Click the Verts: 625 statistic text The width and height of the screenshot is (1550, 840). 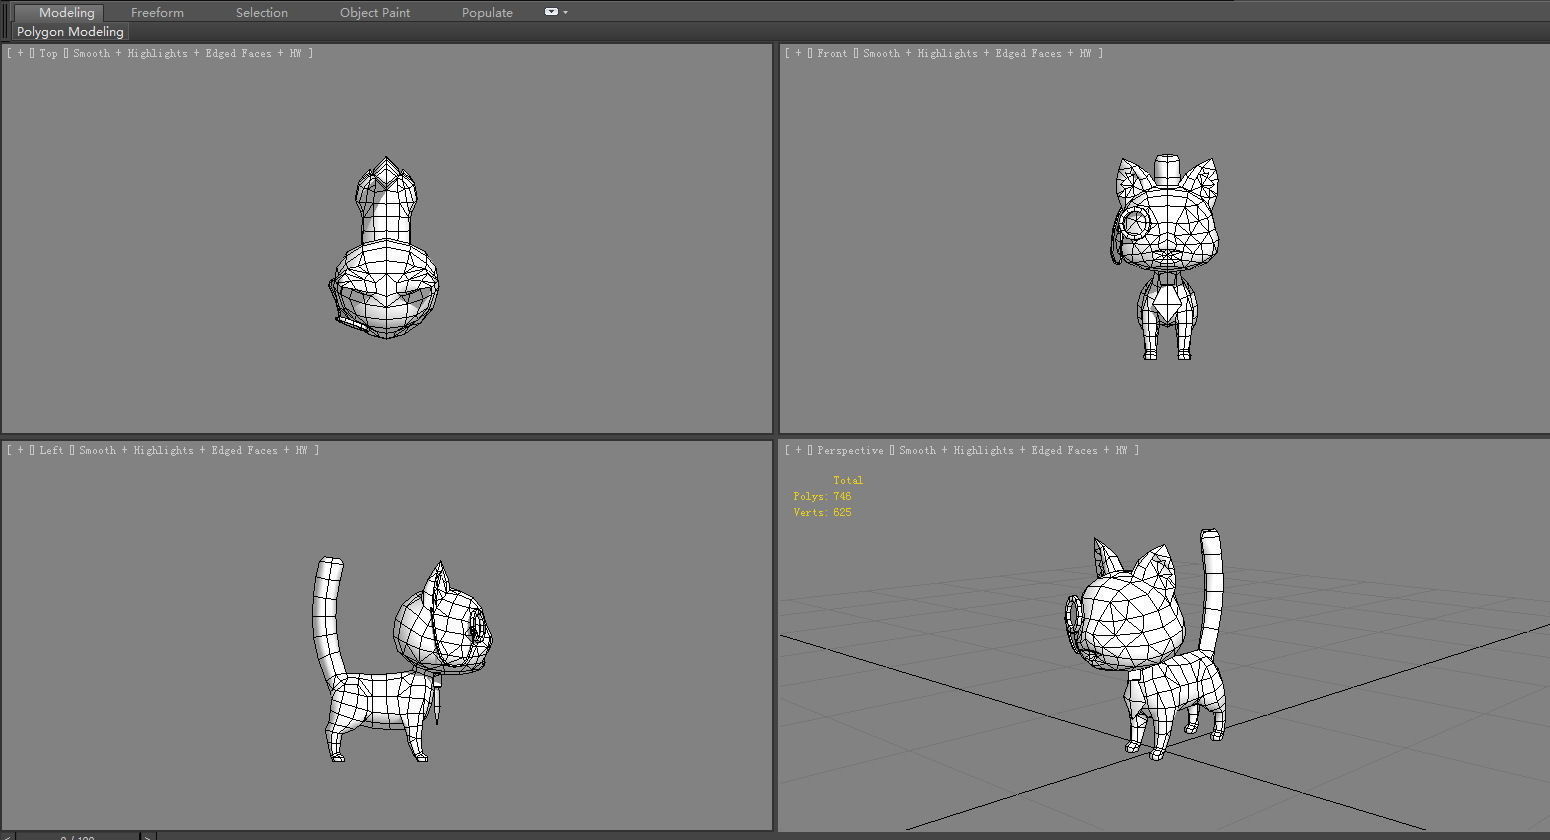coord(822,512)
